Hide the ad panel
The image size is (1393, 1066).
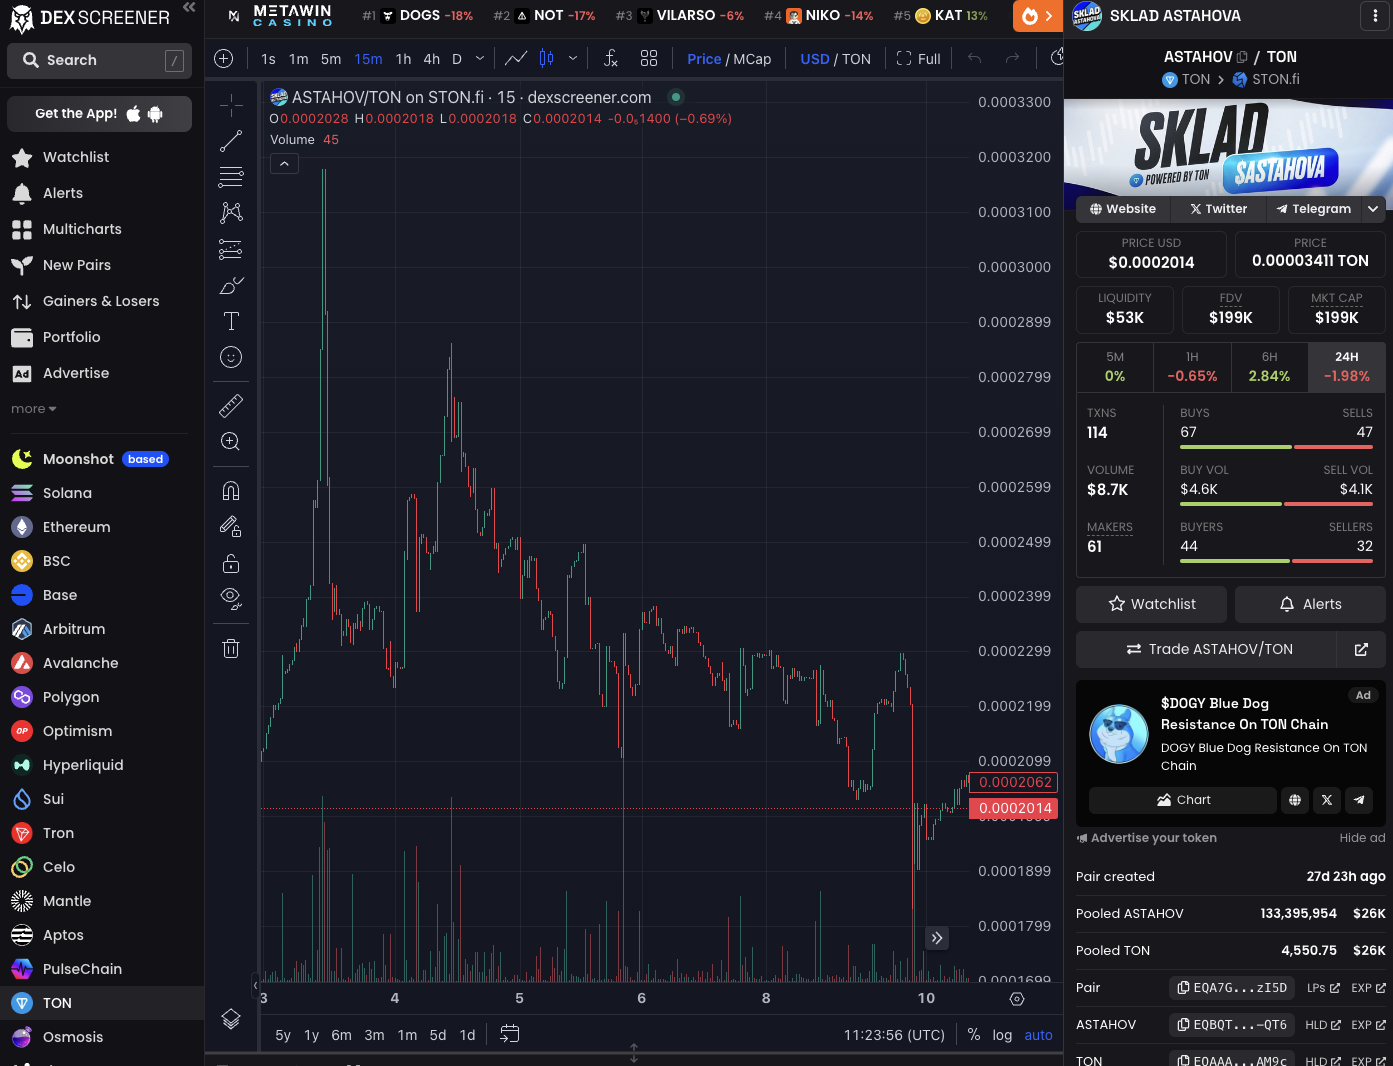(1362, 838)
